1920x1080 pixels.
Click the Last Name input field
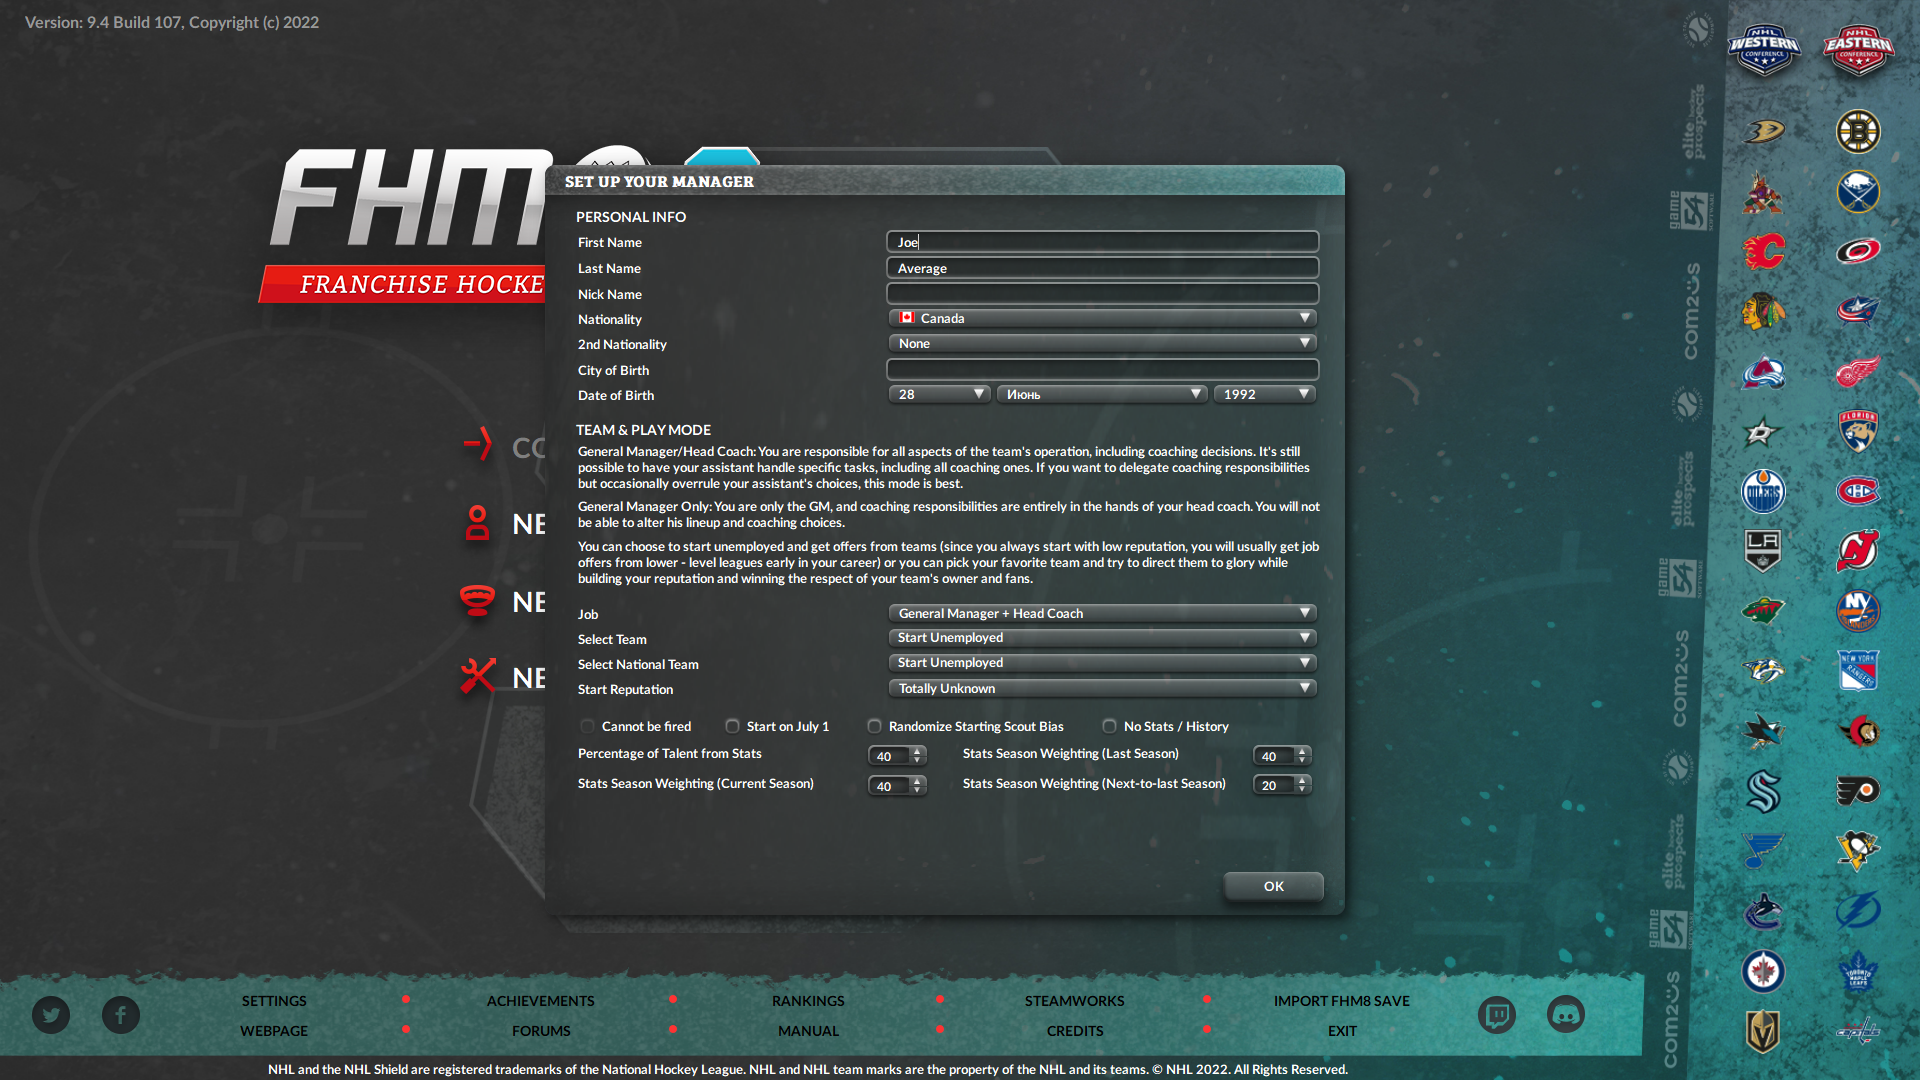tap(1102, 268)
